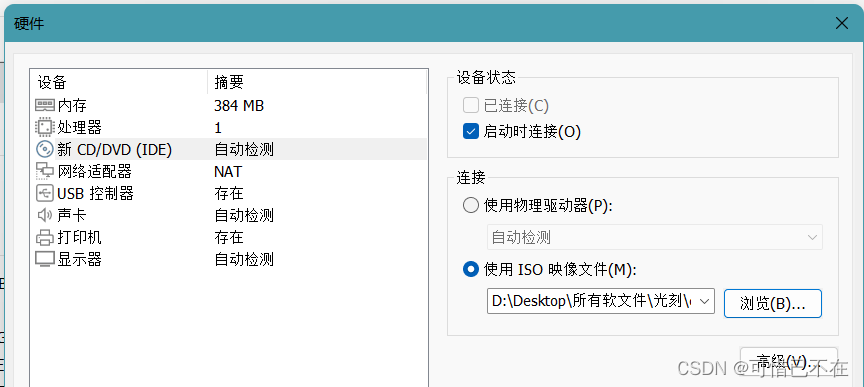The image size is (864, 387).
Task: Click the processor summary value 1
Action: (218, 128)
